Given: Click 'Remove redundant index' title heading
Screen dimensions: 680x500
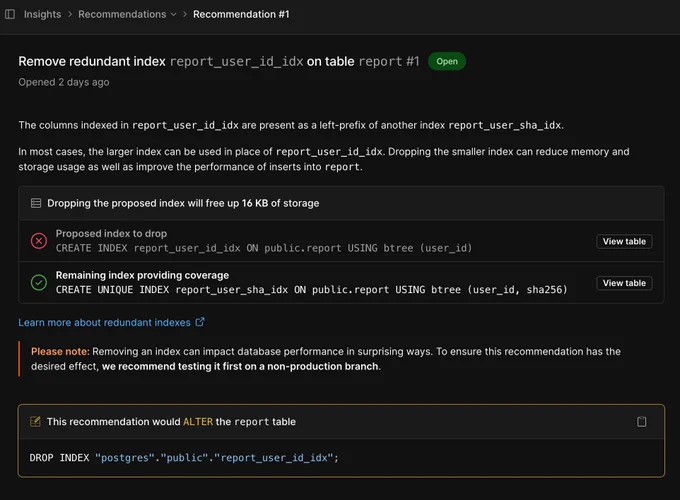Looking at the screenshot, I should click(92, 61).
